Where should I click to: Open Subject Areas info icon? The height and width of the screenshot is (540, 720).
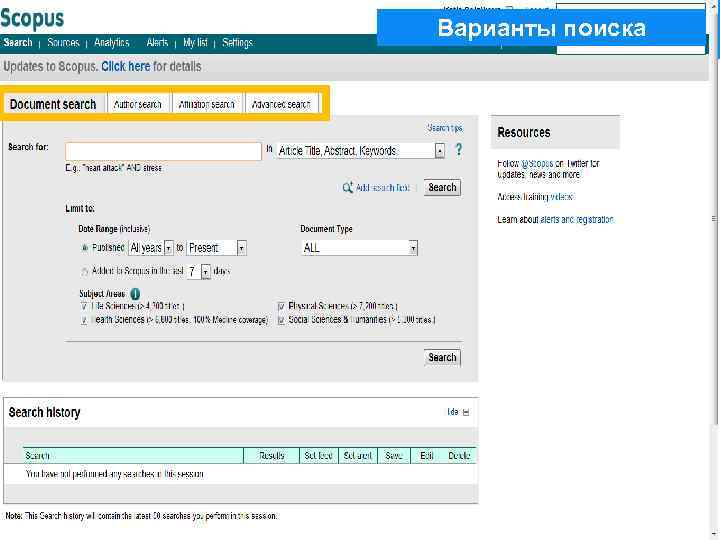(x=135, y=294)
